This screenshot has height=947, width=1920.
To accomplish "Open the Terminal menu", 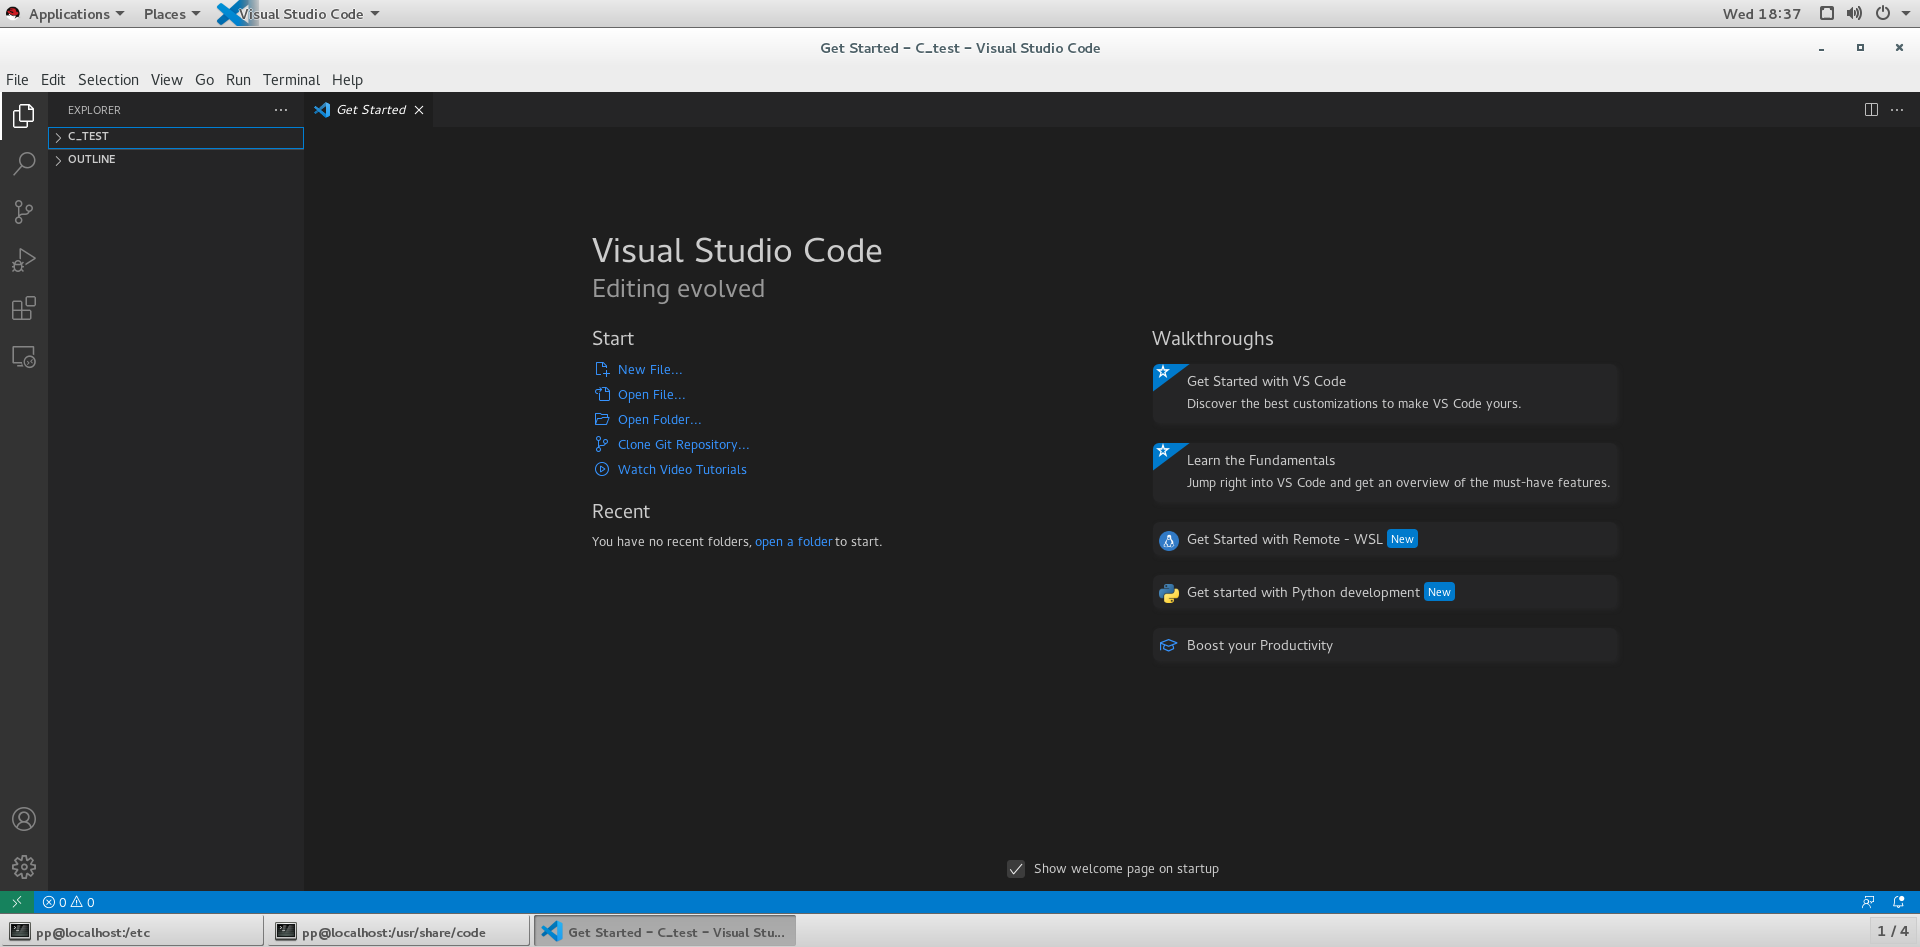I will click(291, 80).
